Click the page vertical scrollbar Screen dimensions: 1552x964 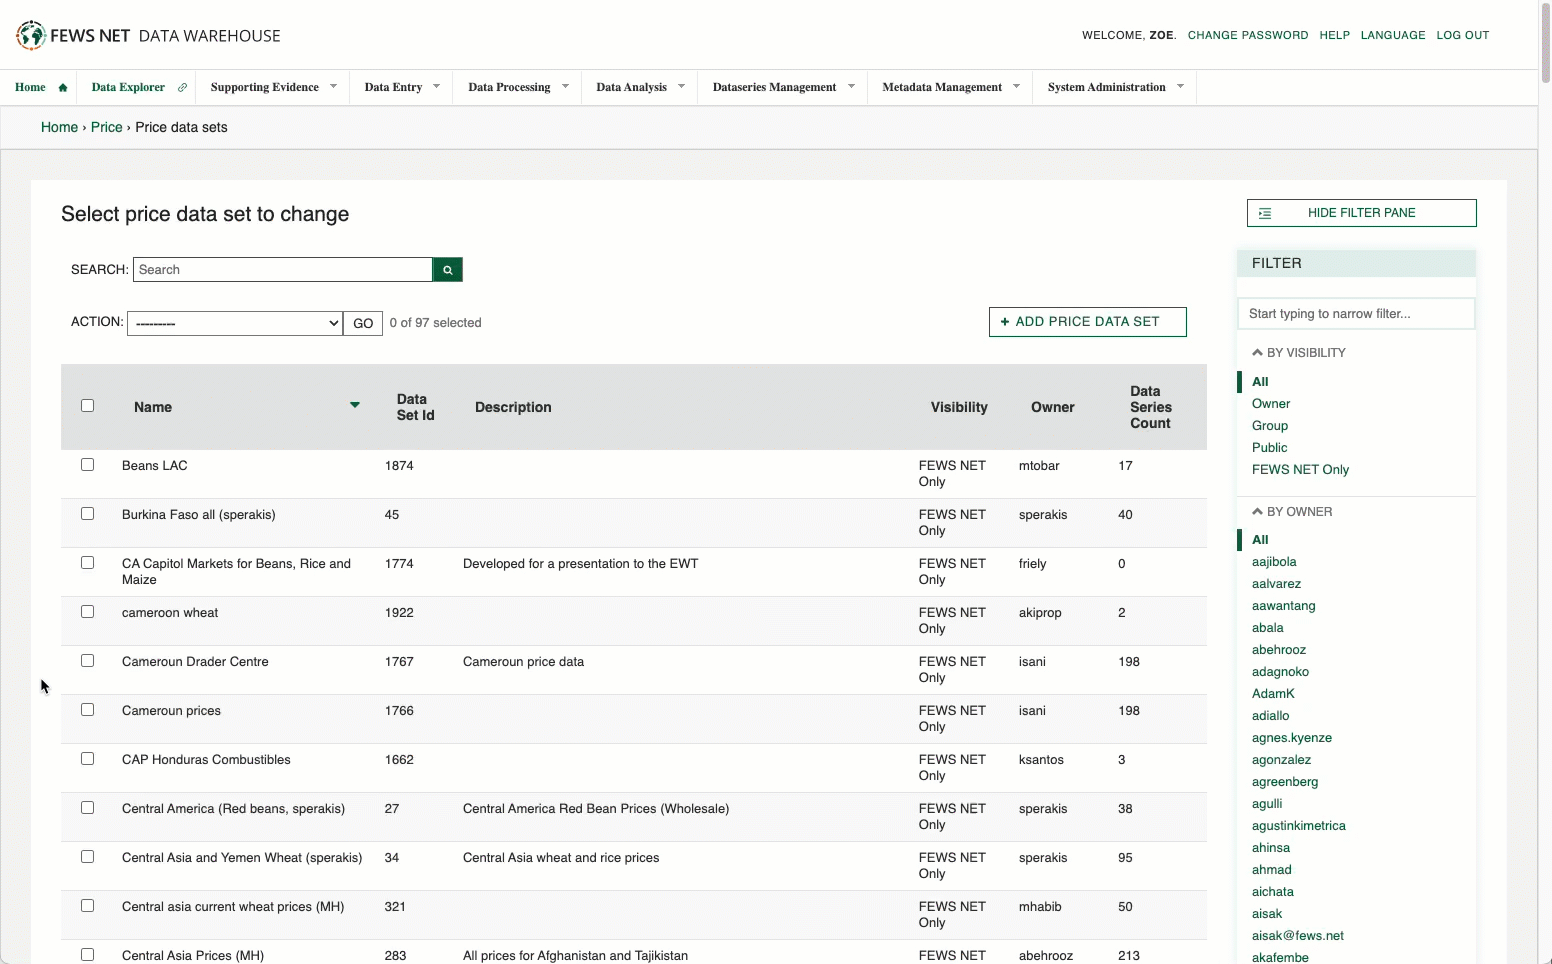click(x=1545, y=45)
